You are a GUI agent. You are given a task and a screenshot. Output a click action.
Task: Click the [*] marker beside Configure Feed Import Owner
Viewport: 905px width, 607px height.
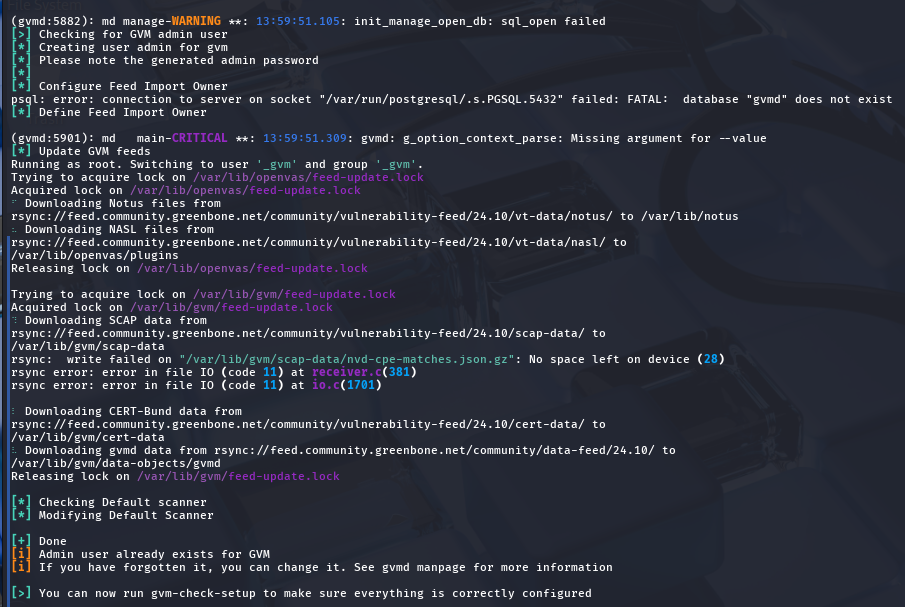tap(21, 87)
